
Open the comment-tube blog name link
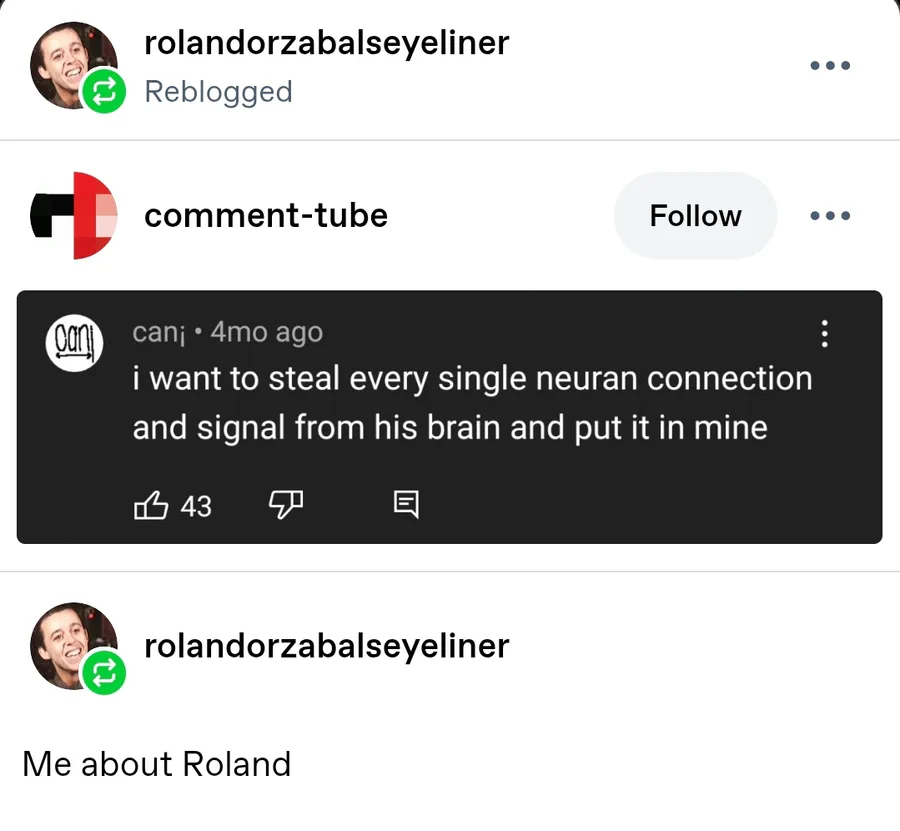pyautogui.click(x=266, y=216)
